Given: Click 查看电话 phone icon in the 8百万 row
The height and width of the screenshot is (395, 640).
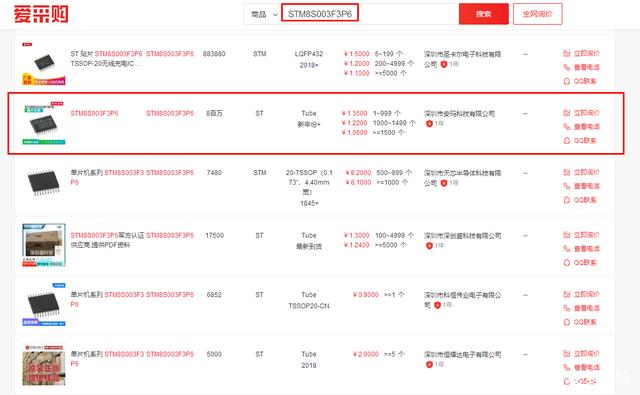Looking at the screenshot, I should tap(567, 126).
